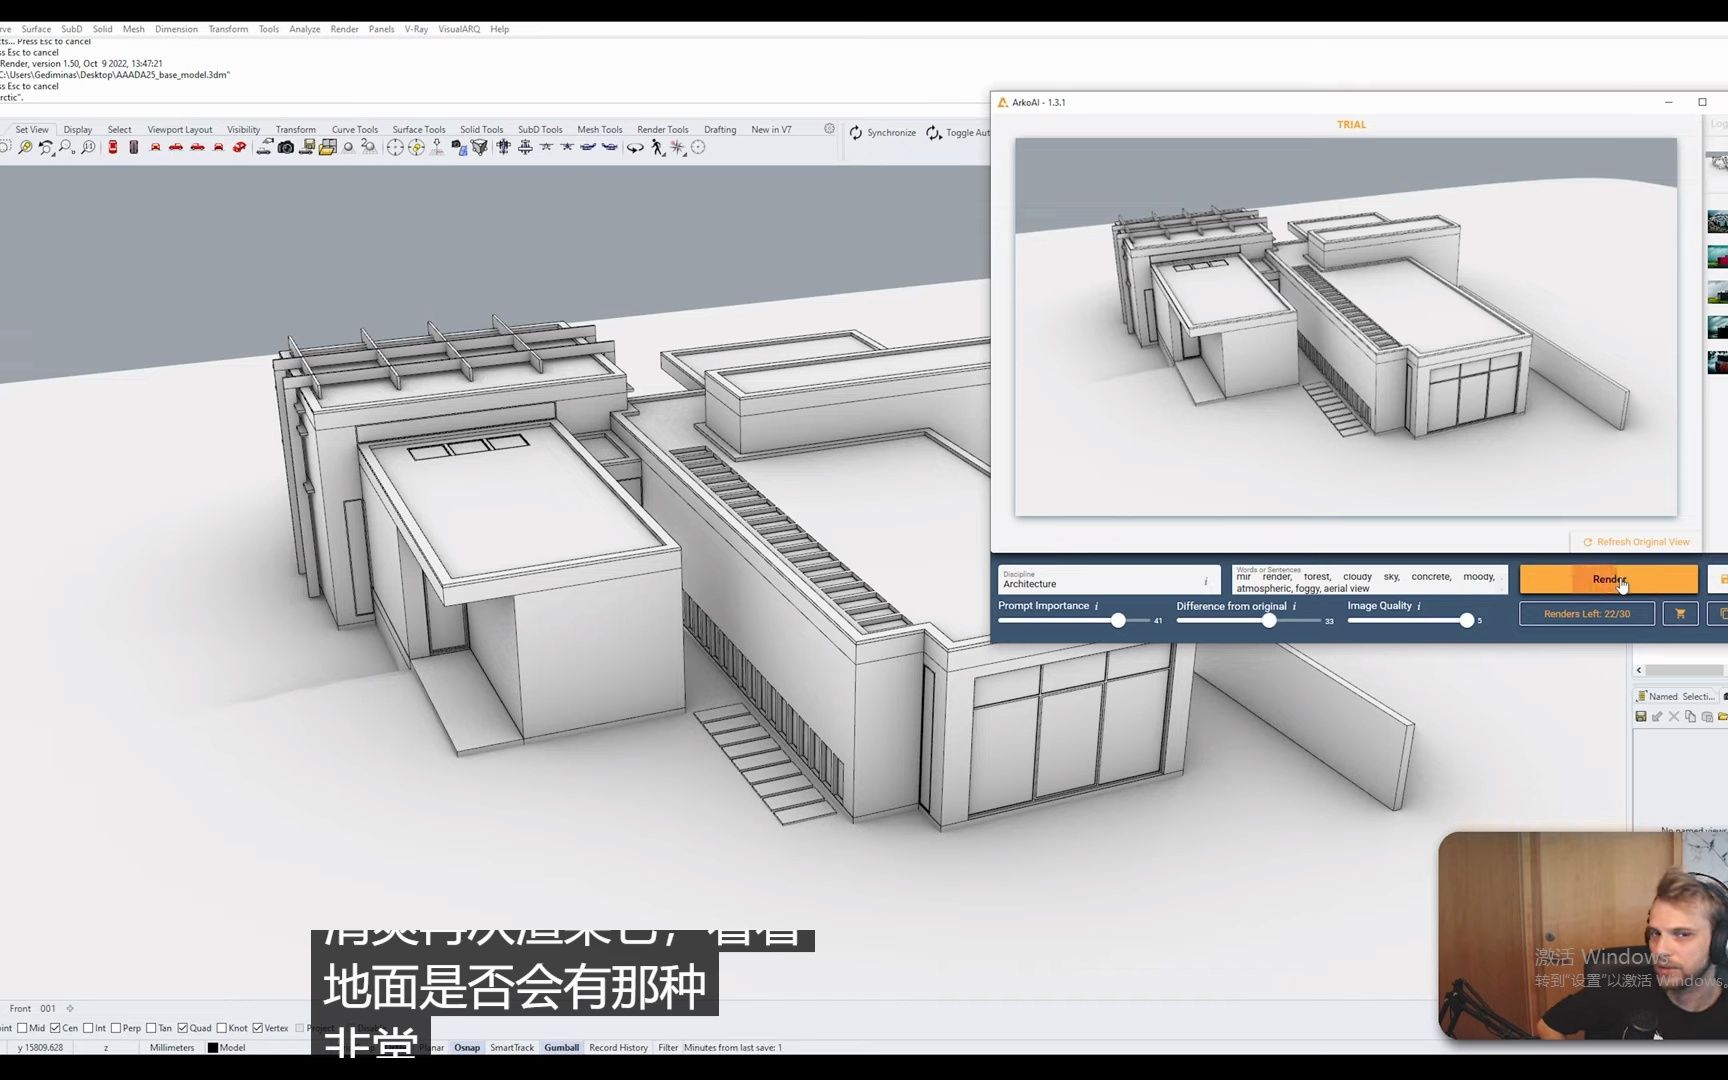Viewport: 1728px width, 1080px height.
Task: Open the V-Ray menu
Action: tap(415, 29)
